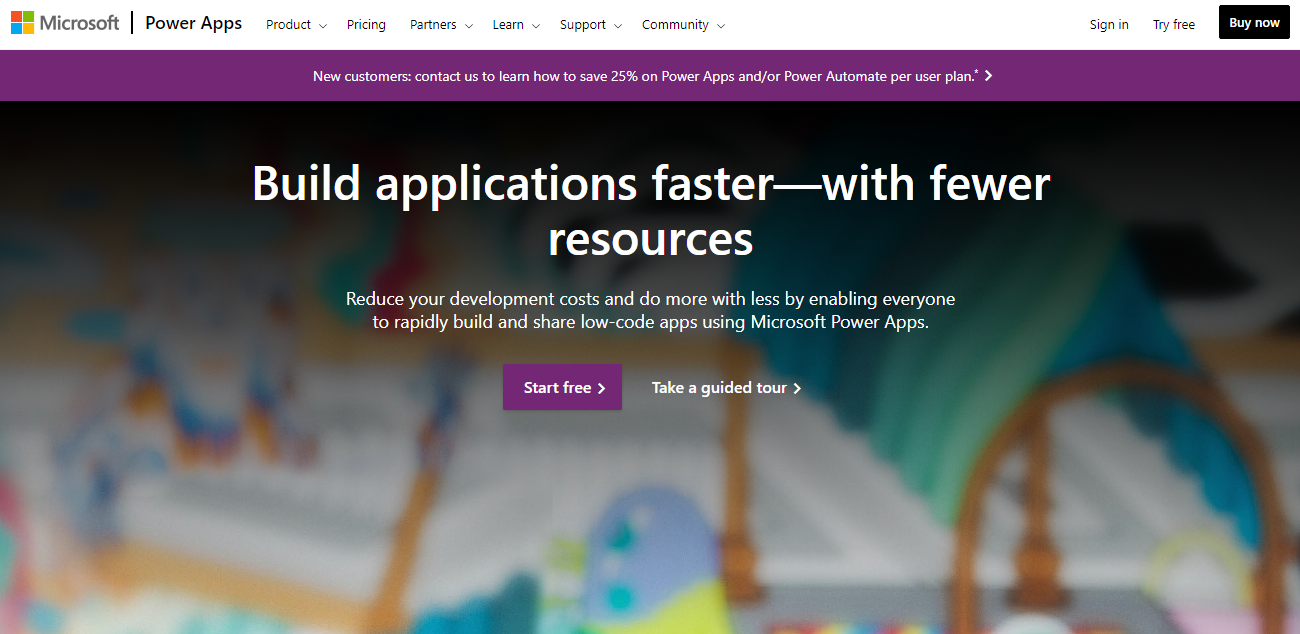Click the Try free link
The height and width of the screenshot is (634, 1300).
[1174, 25]
